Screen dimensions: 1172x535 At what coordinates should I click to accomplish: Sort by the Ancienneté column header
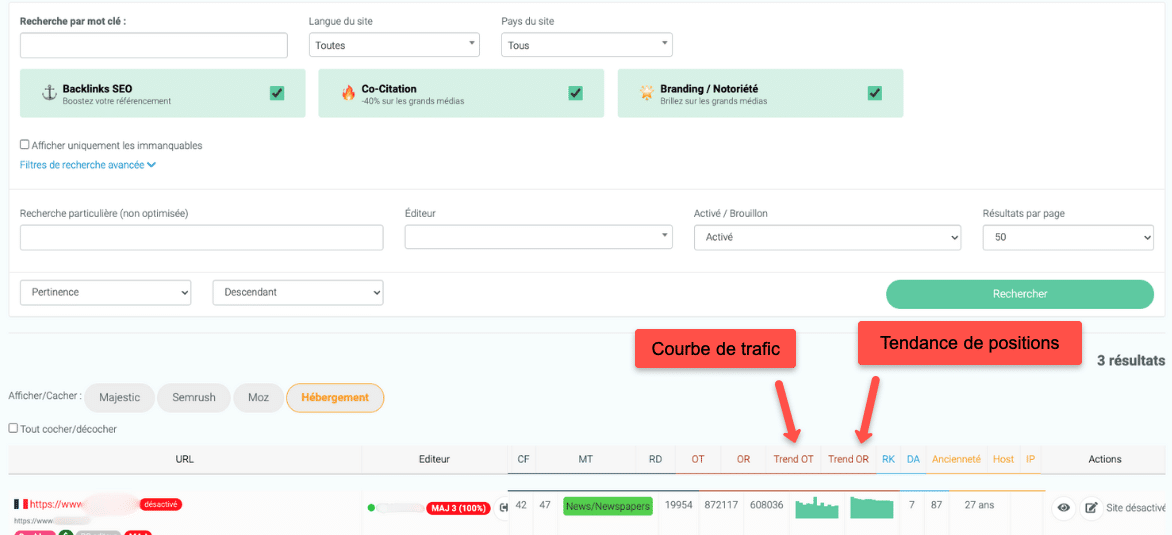(x=956, y=460)
